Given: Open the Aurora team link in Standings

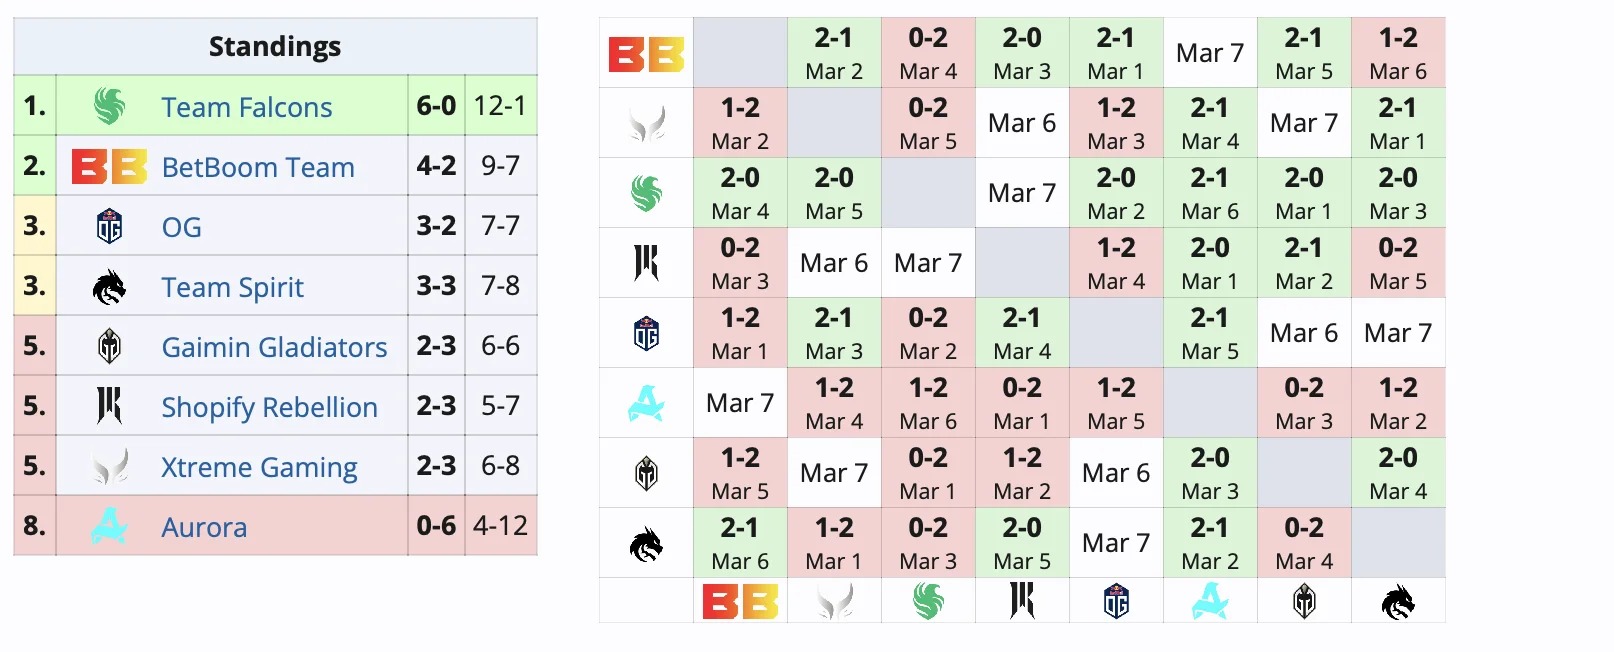Looking at the screenshot, I should [x=204, y=527].
